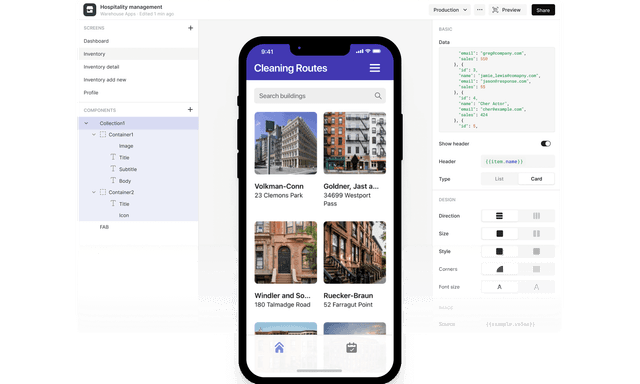The width and height of the screenshot is (640, 384).
Task: Select the Title text icon under Container2
Action: pos(113,203)
